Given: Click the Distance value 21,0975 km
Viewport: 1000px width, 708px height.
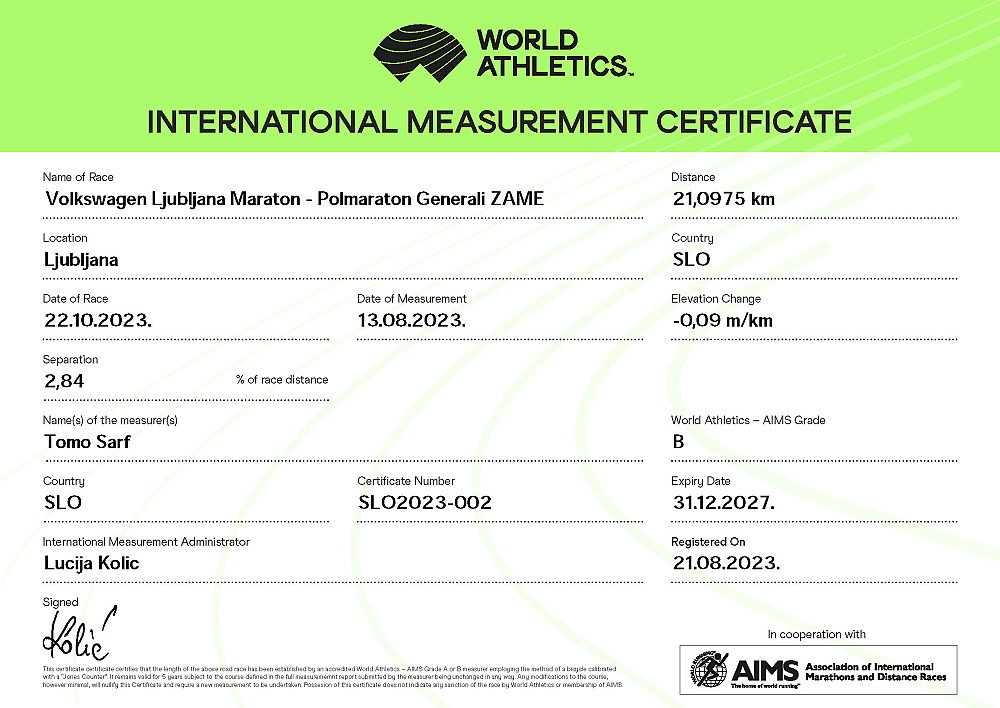Looking at the screenshot, I should [x=724, y=198].
